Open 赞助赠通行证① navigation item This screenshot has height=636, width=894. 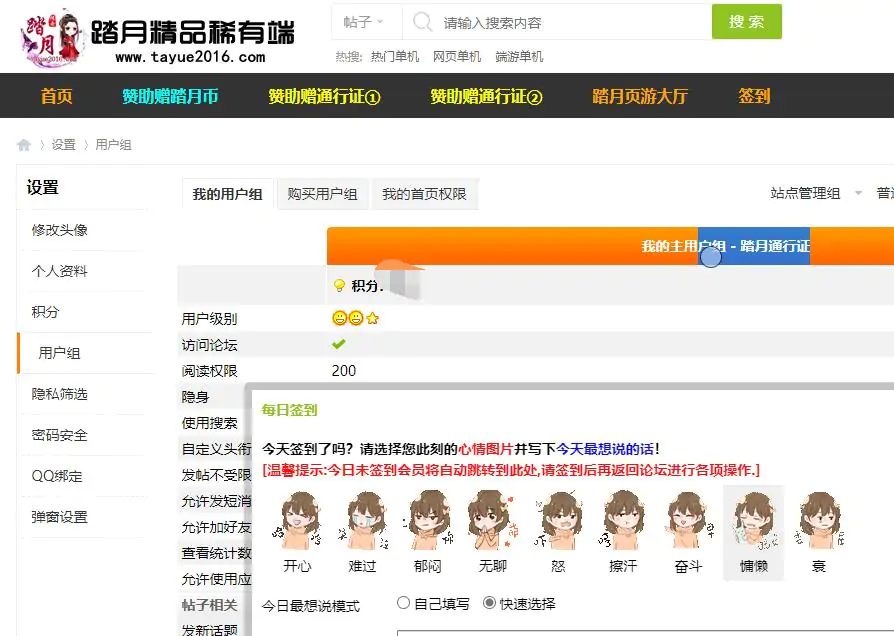(324, 96)
